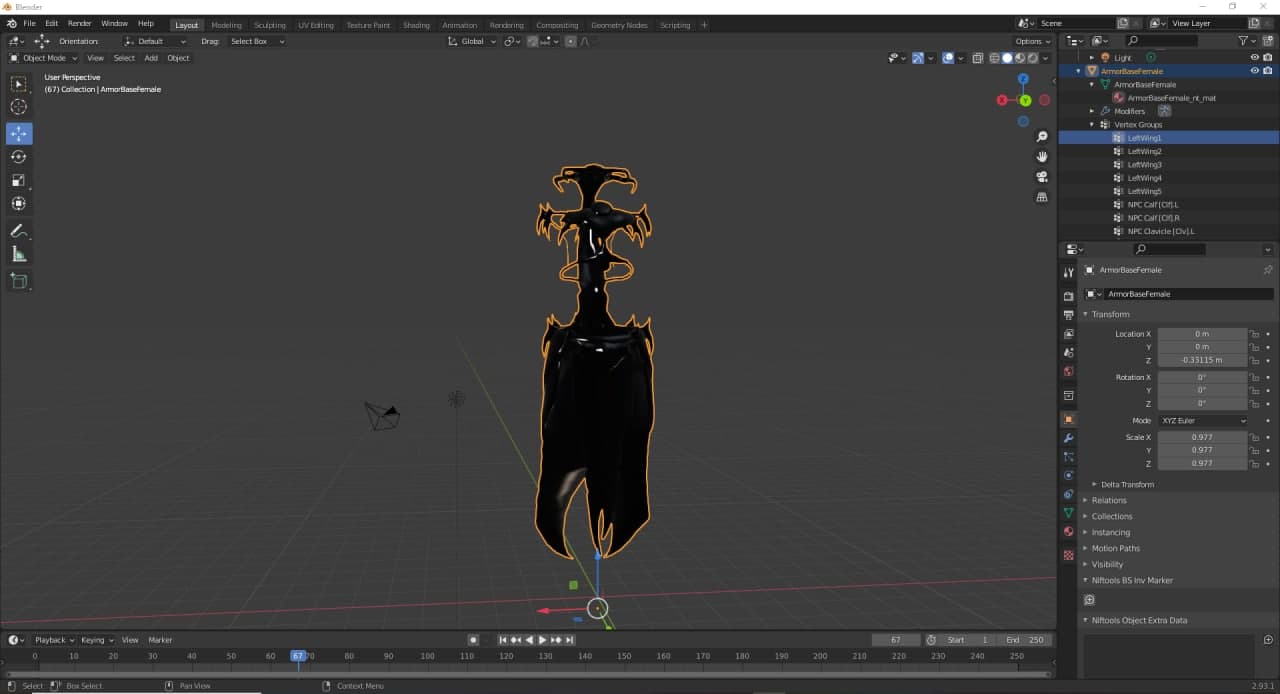Click the Scale X value slider

click(x=1202, y=437)
